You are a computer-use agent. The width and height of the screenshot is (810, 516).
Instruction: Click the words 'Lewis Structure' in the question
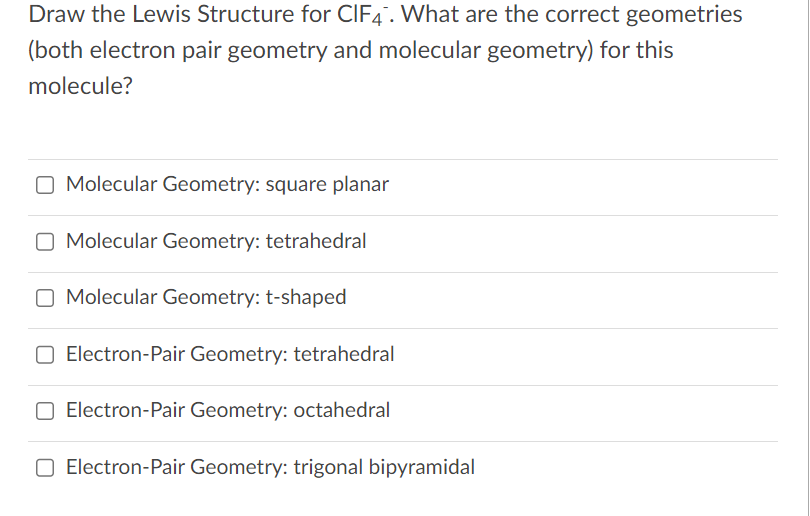pos(213,14)
